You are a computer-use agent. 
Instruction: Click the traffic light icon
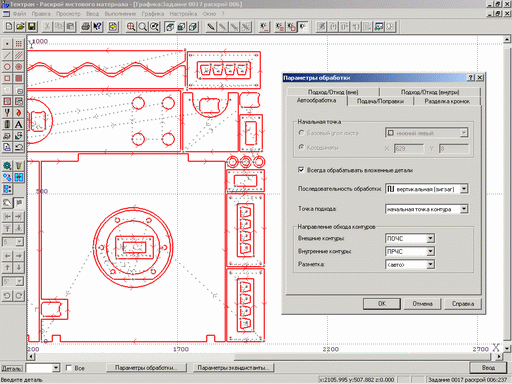(7, 124)
